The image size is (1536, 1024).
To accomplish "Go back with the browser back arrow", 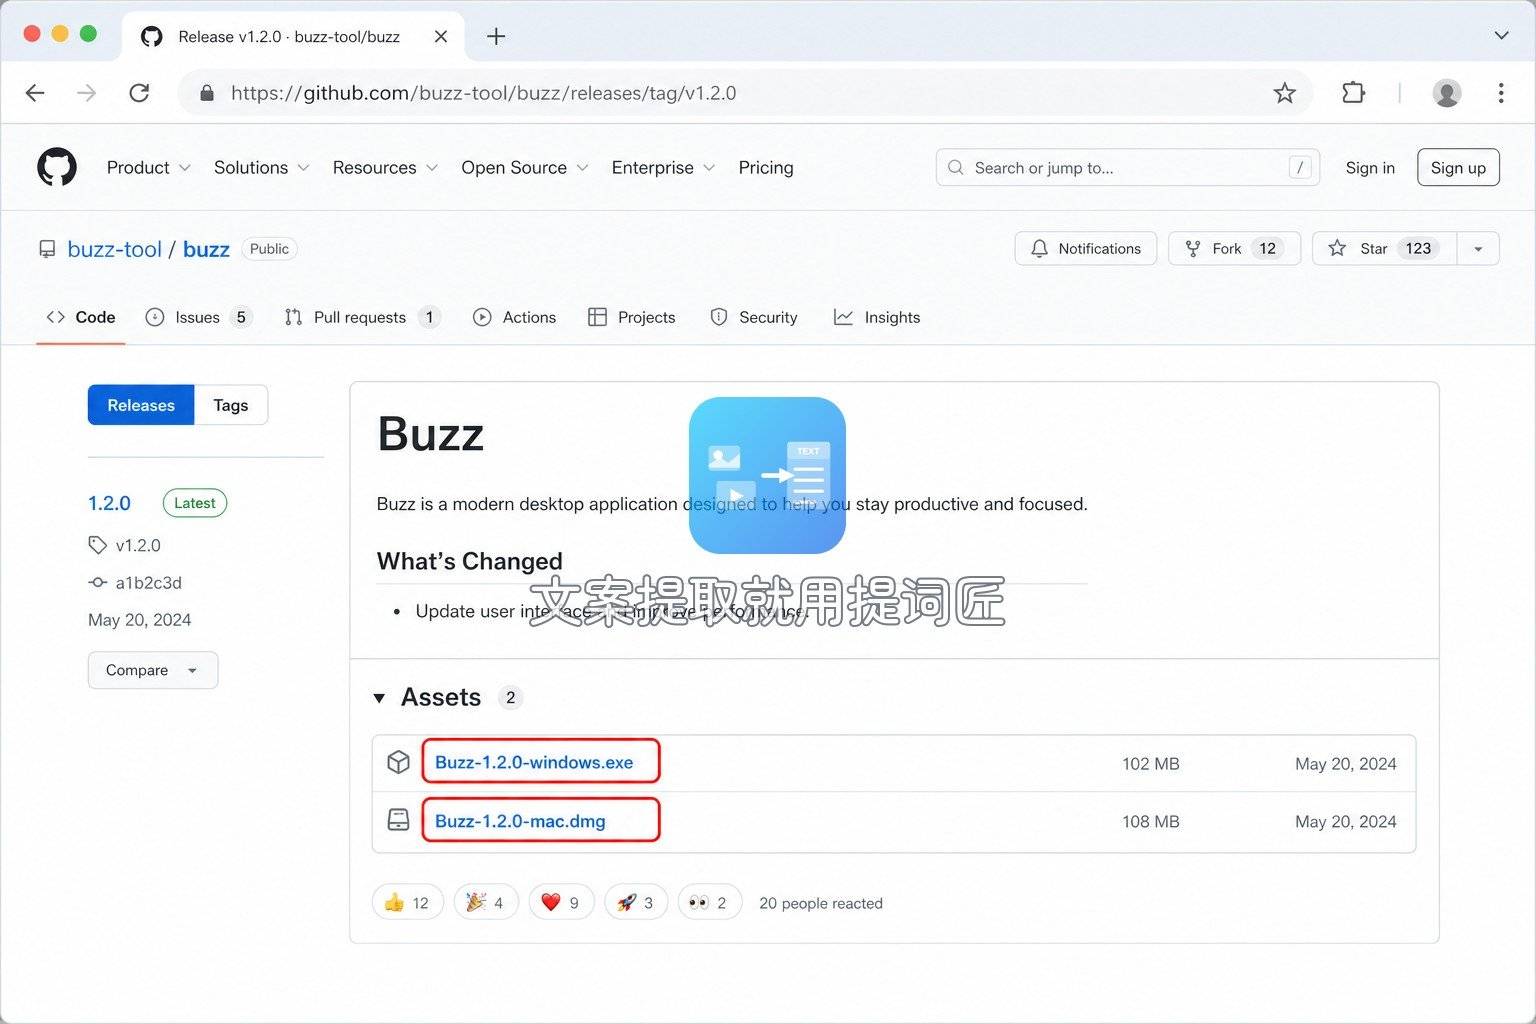I will [x=35, y=93].
